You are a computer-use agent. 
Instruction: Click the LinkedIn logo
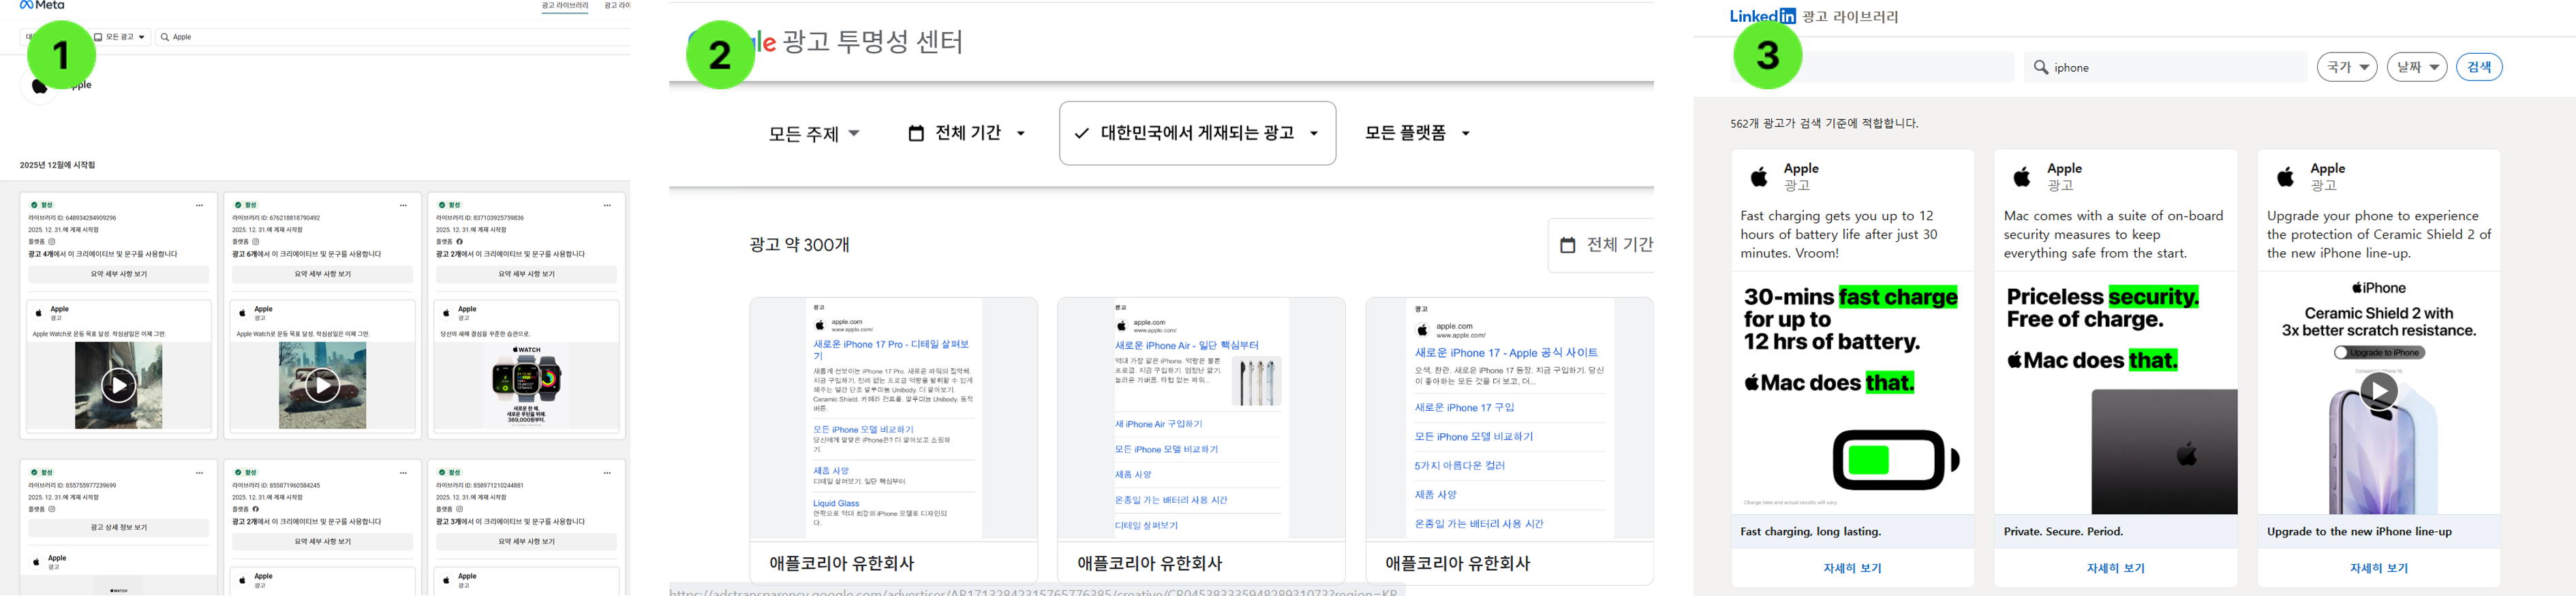pyautogui.click(x=1762, y=16)
